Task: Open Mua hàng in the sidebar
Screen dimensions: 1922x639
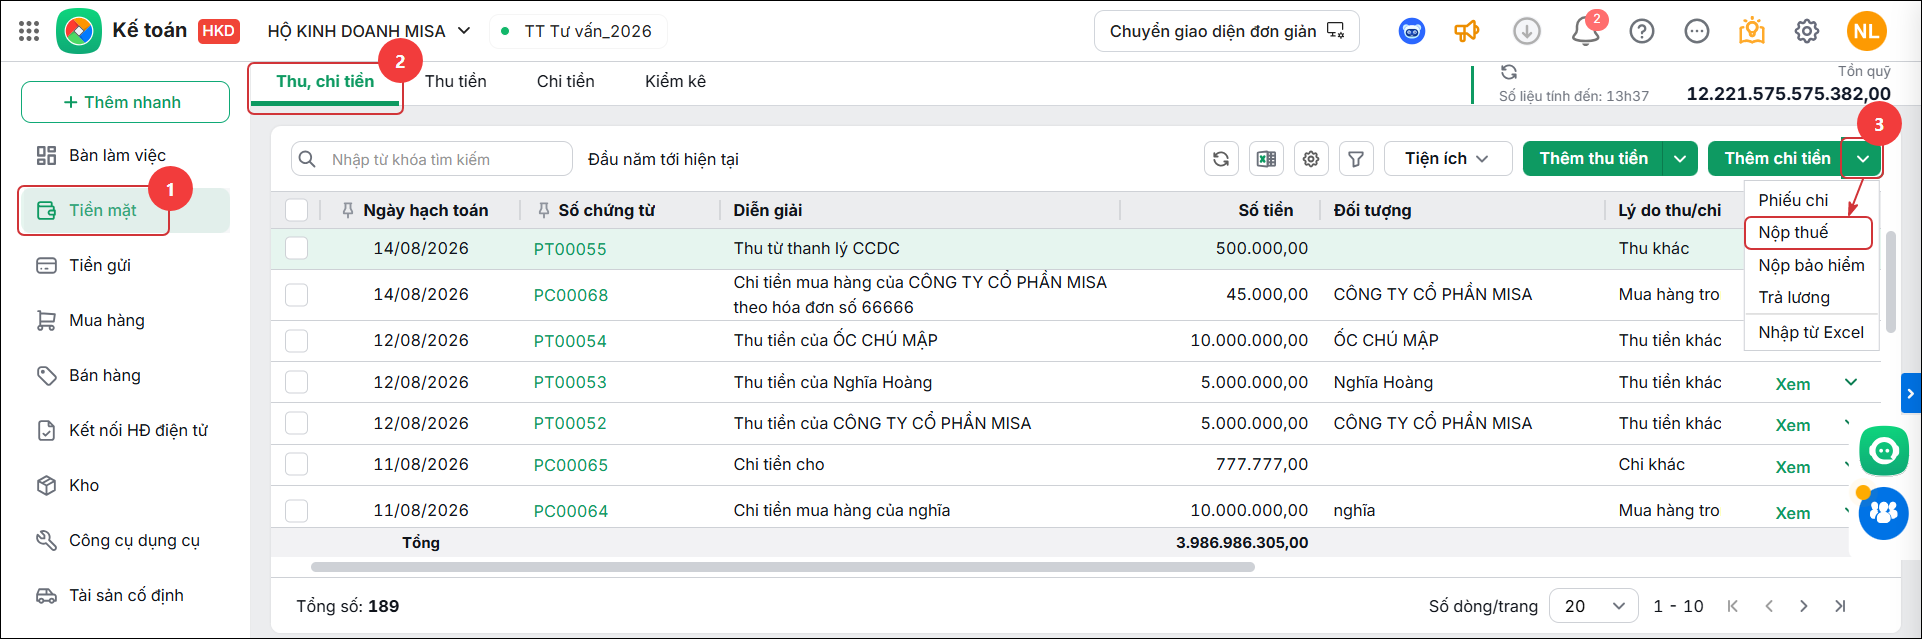Action: click(125, 320)
